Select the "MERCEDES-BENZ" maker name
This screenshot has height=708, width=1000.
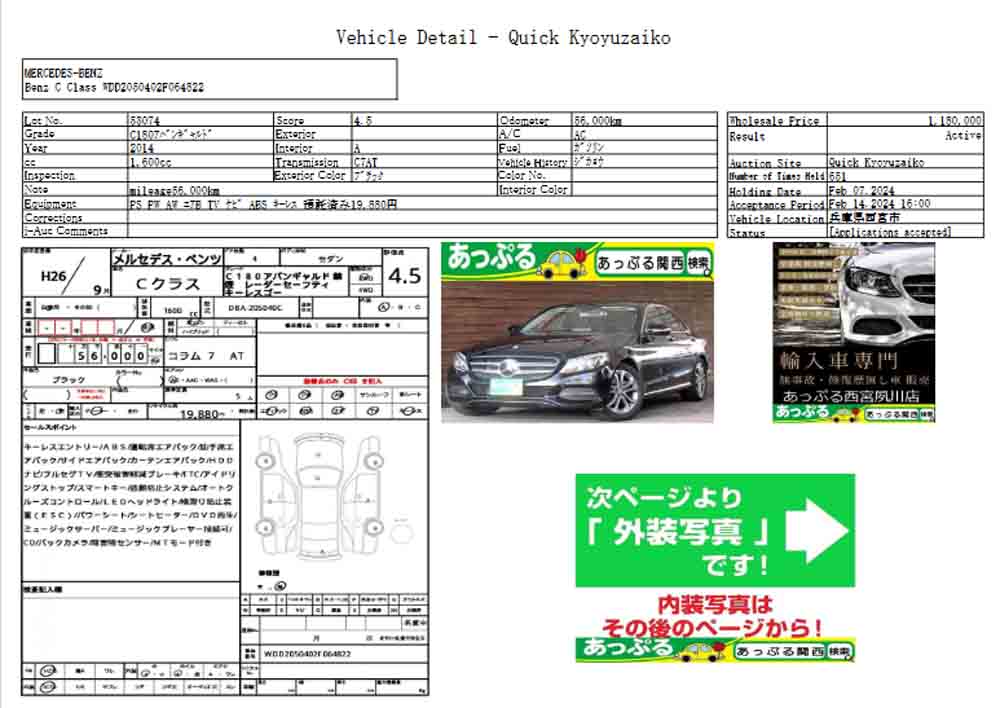tap(63, 73)
